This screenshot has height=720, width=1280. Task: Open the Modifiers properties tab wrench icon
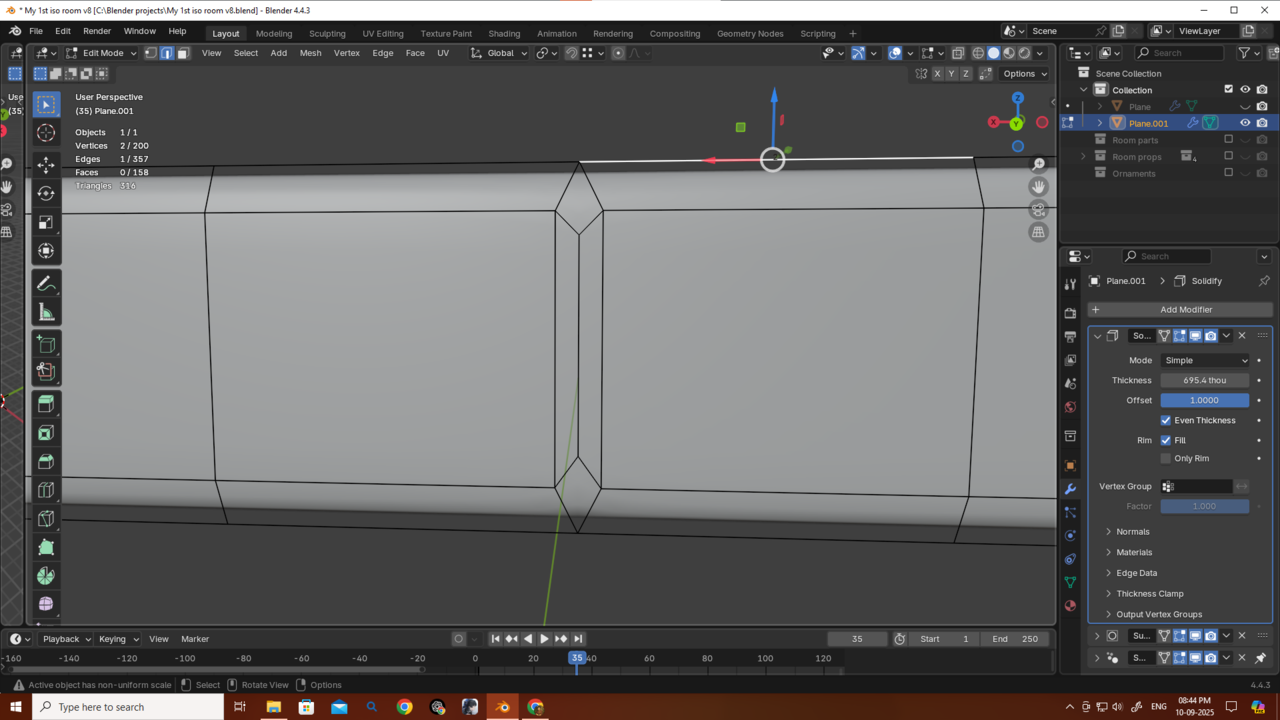(x=1070, y=489)
